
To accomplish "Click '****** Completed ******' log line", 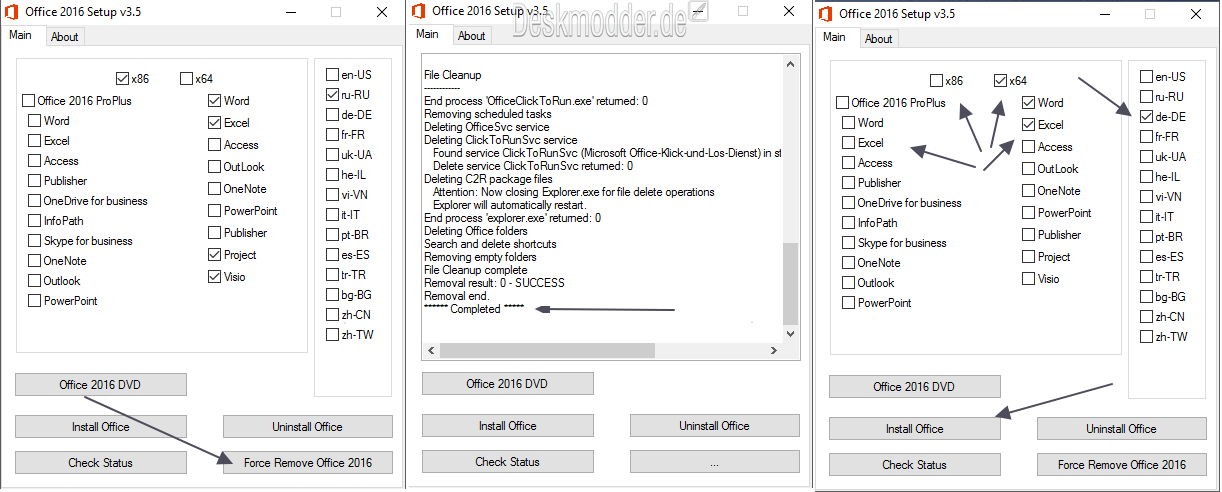I will [474, 309].
